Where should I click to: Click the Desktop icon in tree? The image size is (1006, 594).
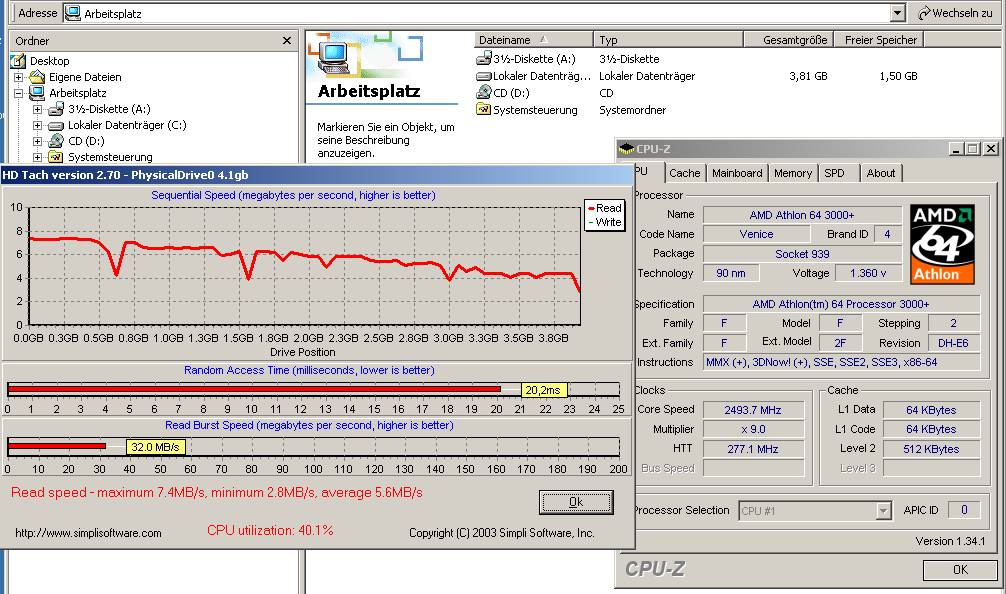[x=18, y=61]
